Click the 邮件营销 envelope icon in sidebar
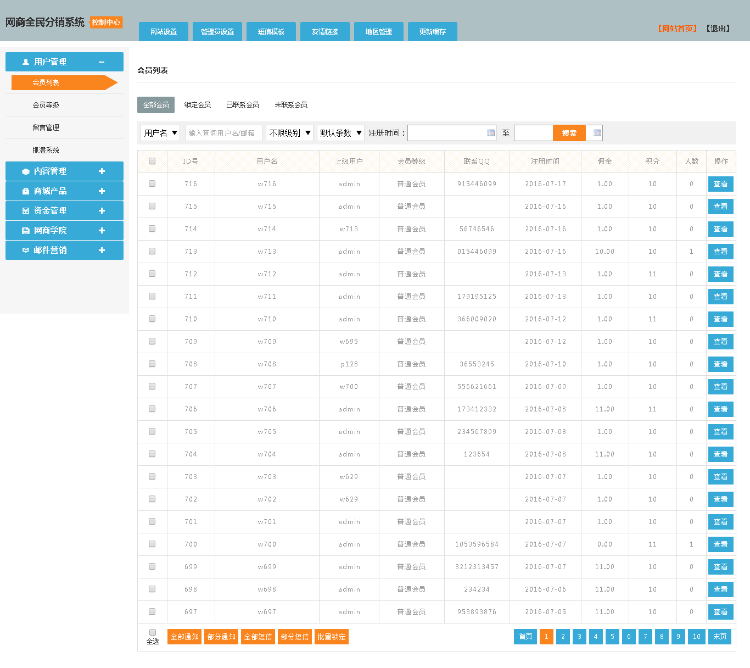 [26, 250]
